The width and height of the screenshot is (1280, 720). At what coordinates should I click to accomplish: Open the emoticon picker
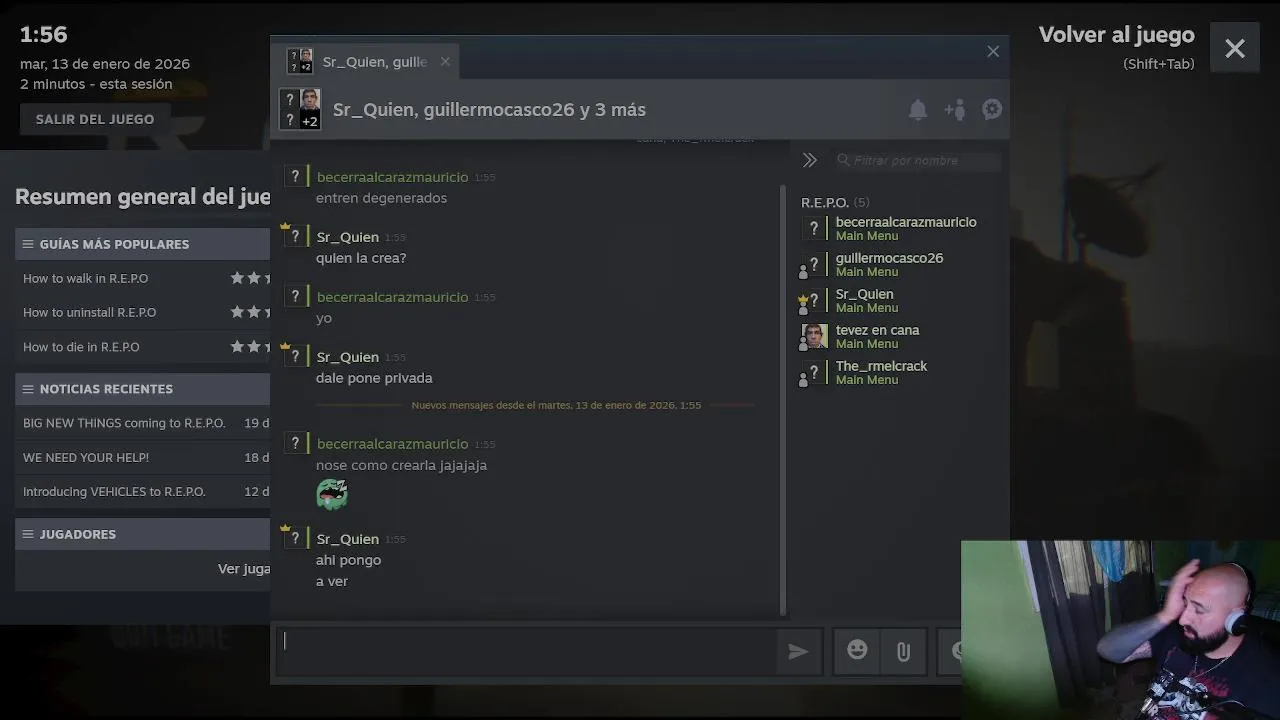point(857,651)
